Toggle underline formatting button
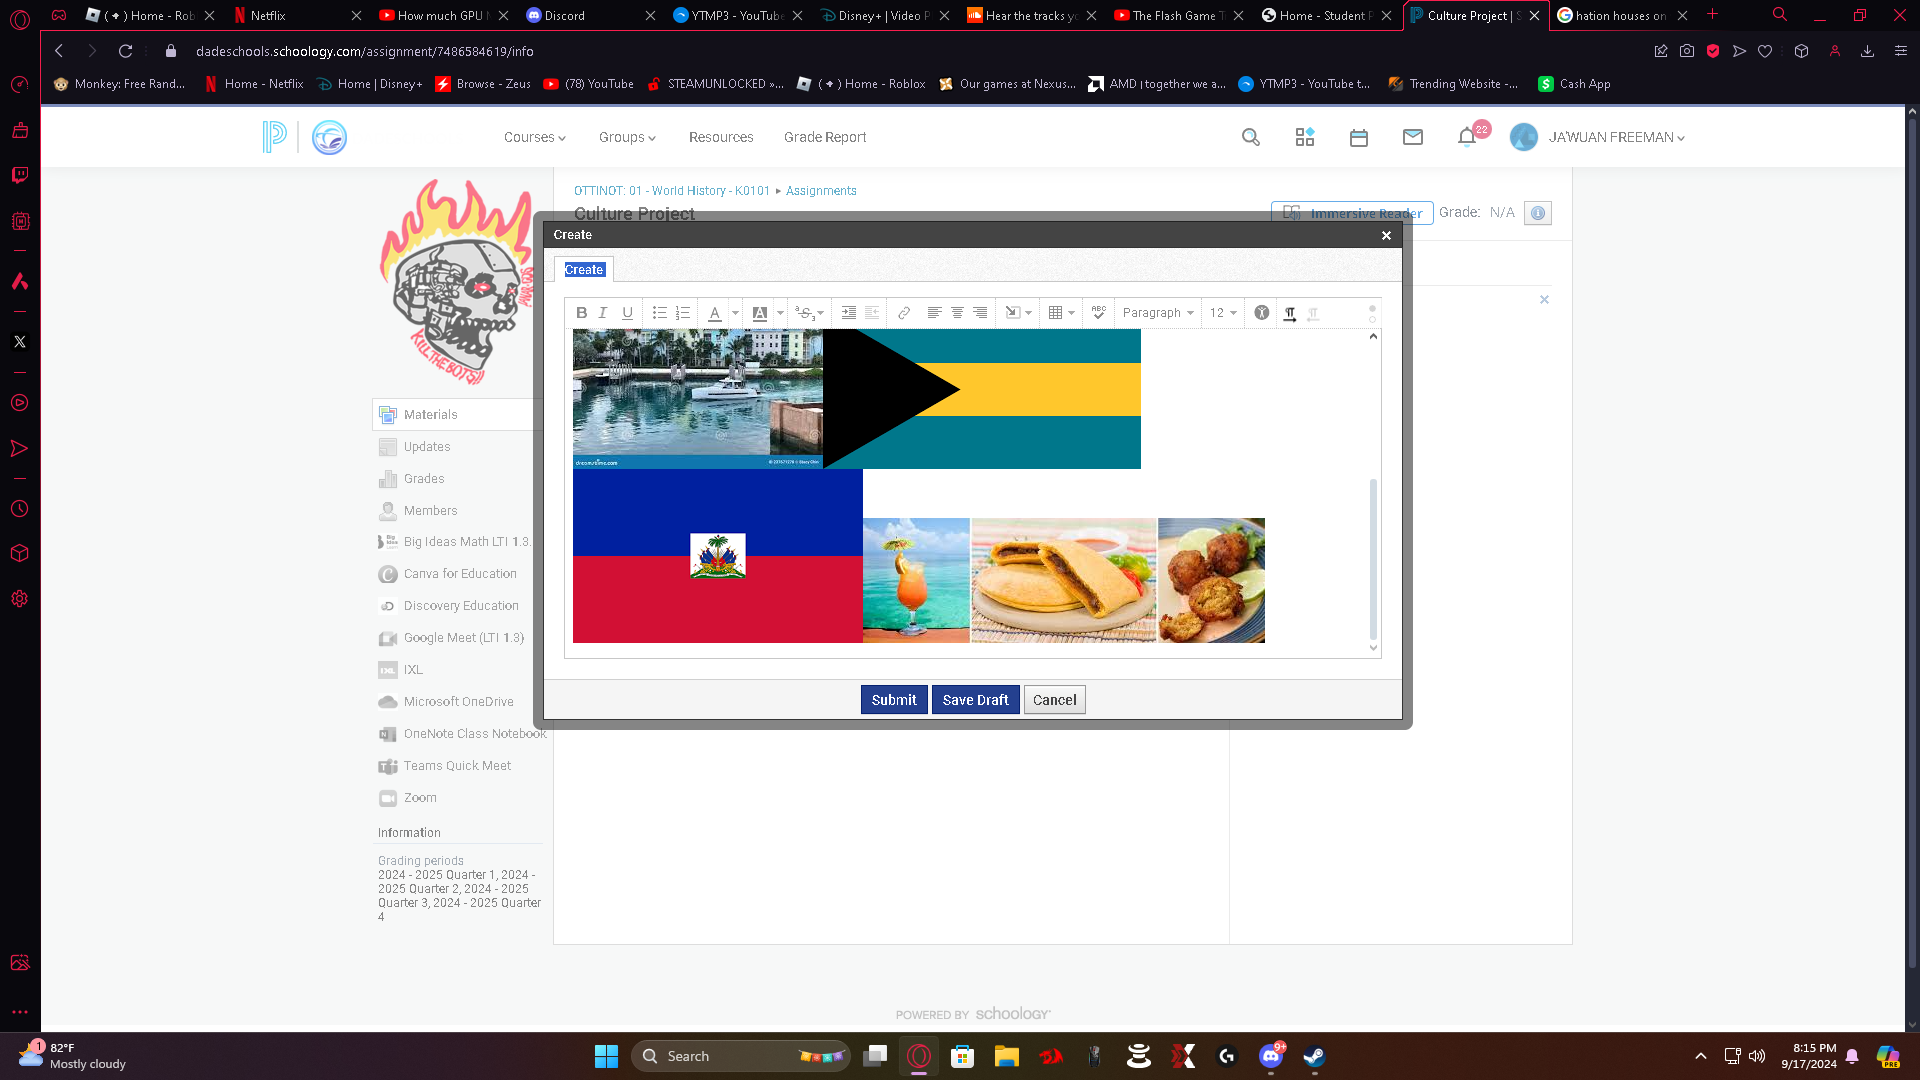Screen dimensions: 1920x1080 point(627,313)
